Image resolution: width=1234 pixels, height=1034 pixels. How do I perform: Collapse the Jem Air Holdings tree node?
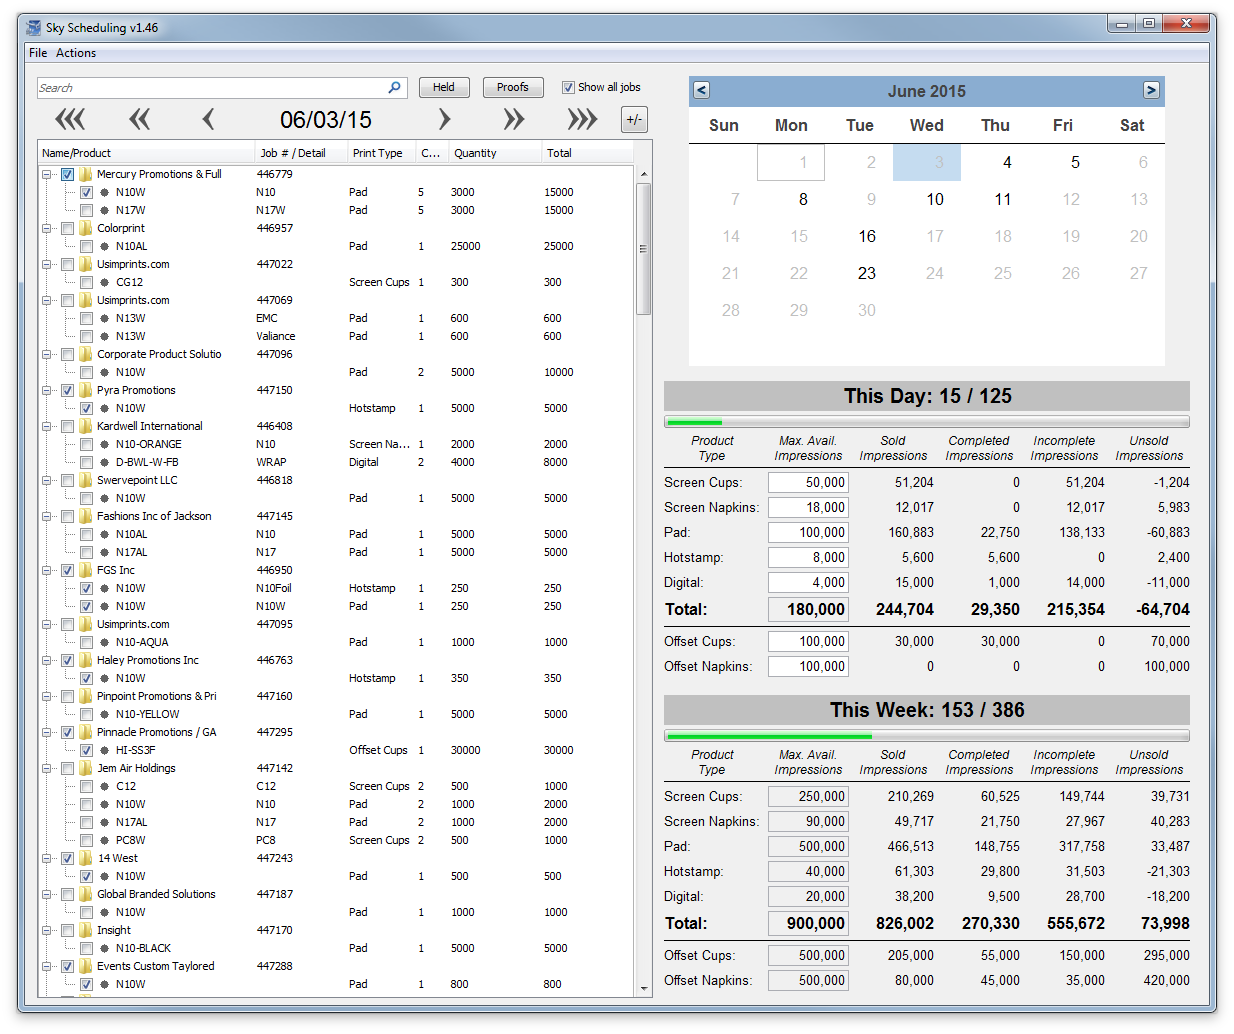click(47, 768)
